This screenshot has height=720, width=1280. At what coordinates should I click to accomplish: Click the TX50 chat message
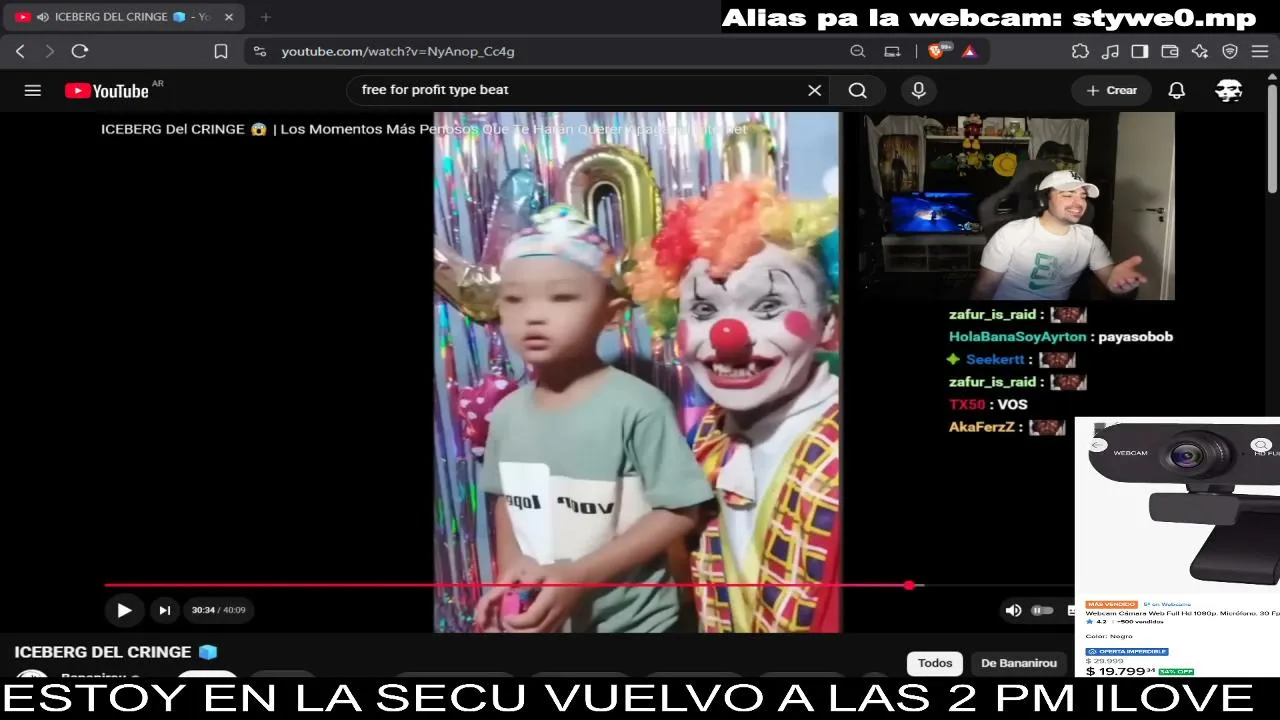[988, 404]
